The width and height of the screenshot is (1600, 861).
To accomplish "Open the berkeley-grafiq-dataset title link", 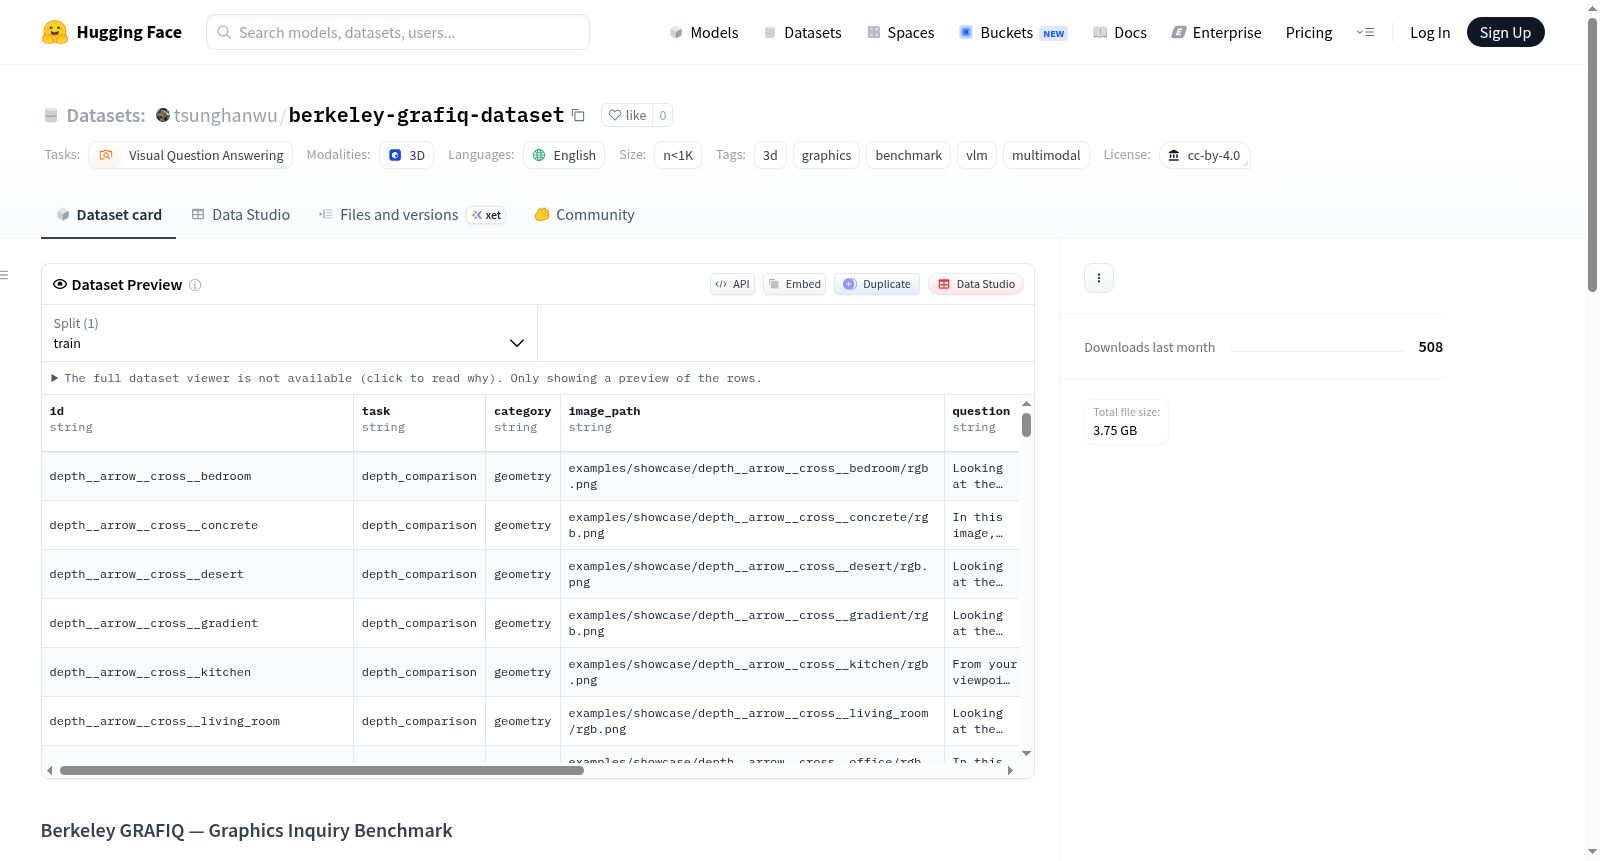I will 426,115.
